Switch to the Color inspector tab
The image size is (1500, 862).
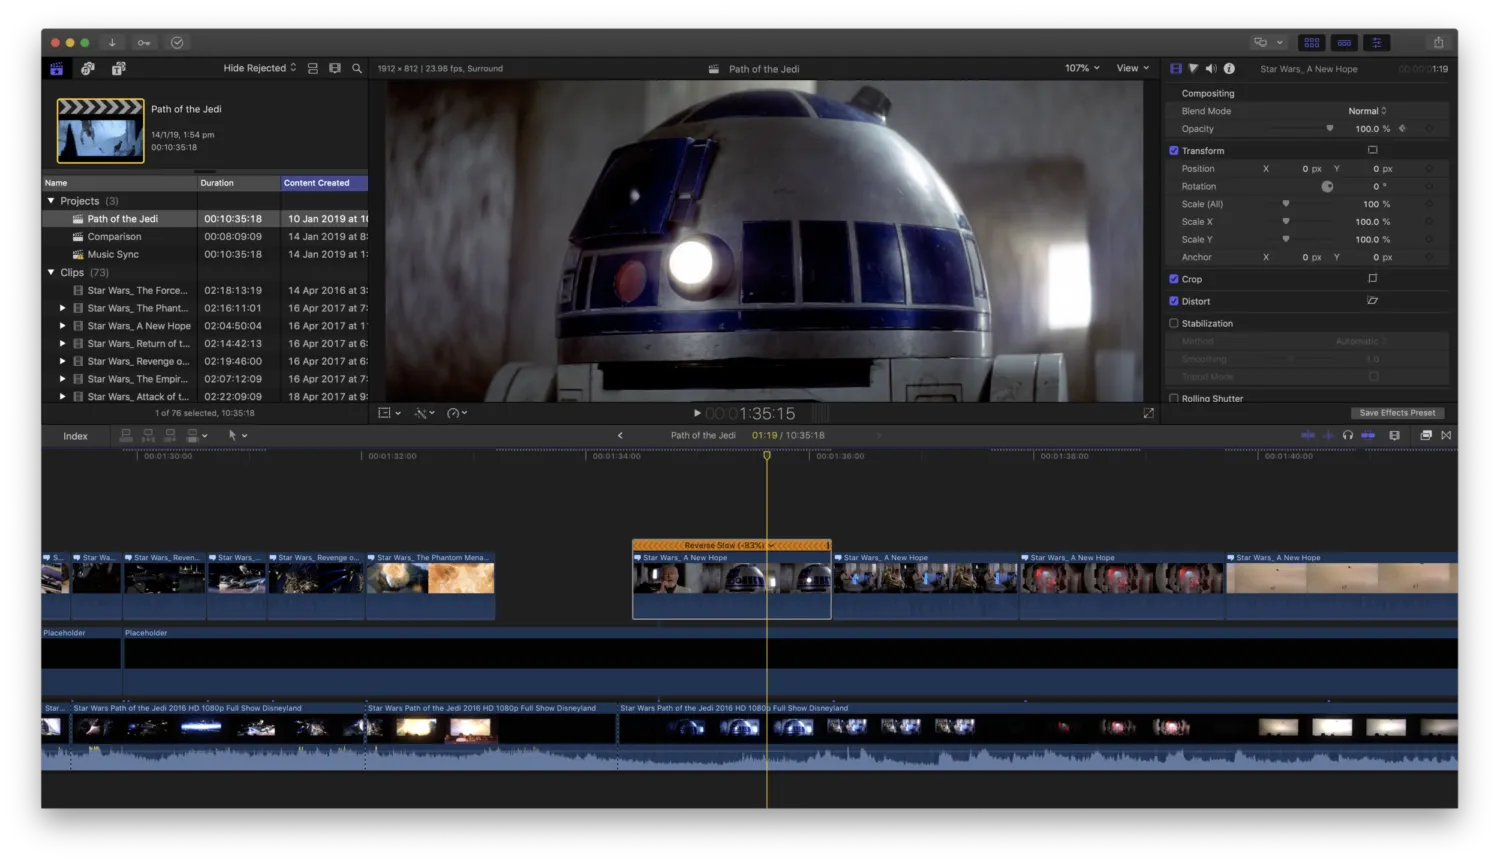click(1193, 69)
